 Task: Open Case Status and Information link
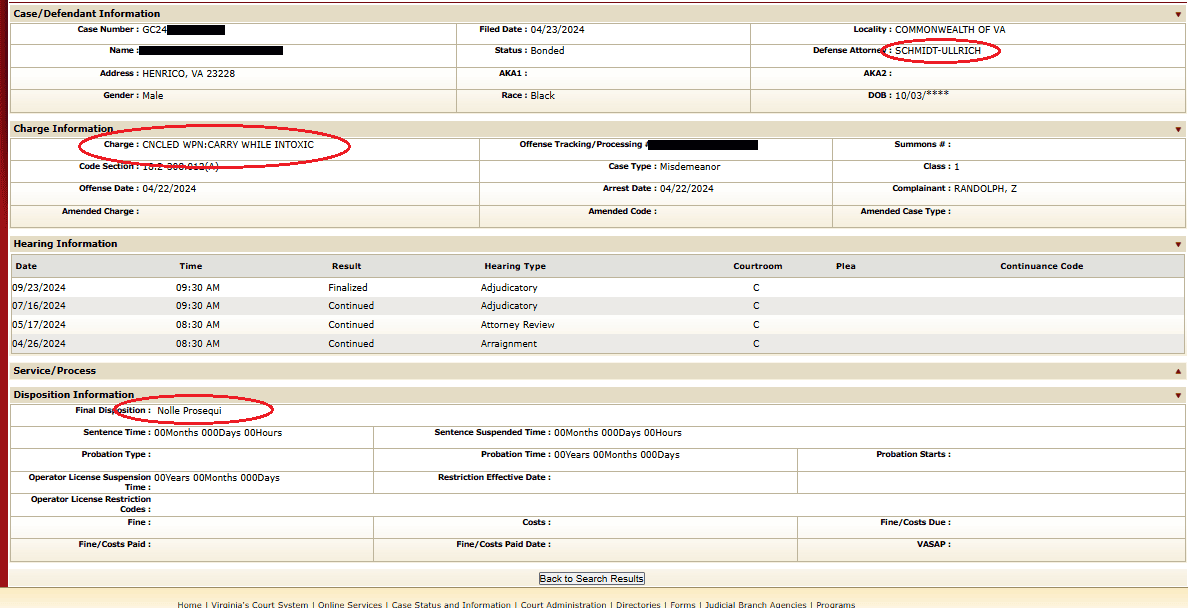[x=452, y=604]
